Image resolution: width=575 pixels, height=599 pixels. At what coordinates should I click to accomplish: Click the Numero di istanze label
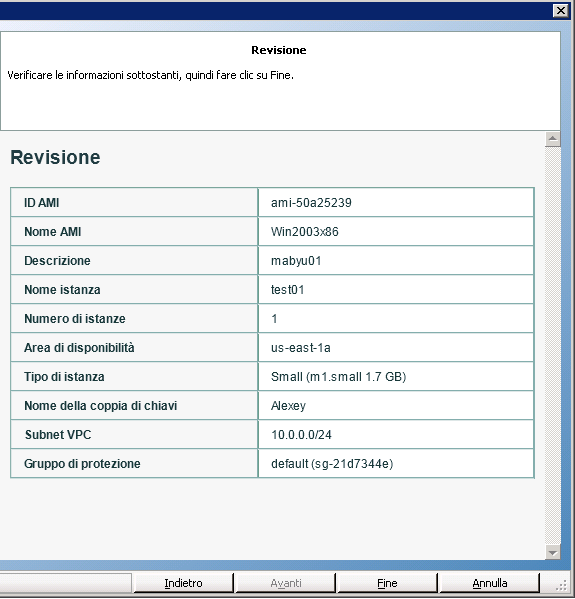tap(75, 319)
